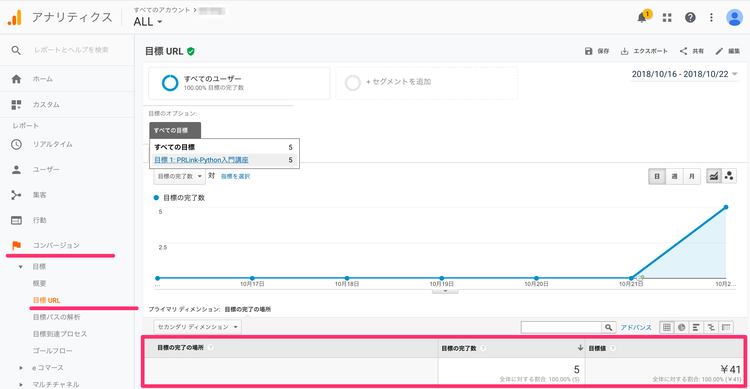Collapse the chart with bottom handle

pyautogui.click(x=445, y=290)
